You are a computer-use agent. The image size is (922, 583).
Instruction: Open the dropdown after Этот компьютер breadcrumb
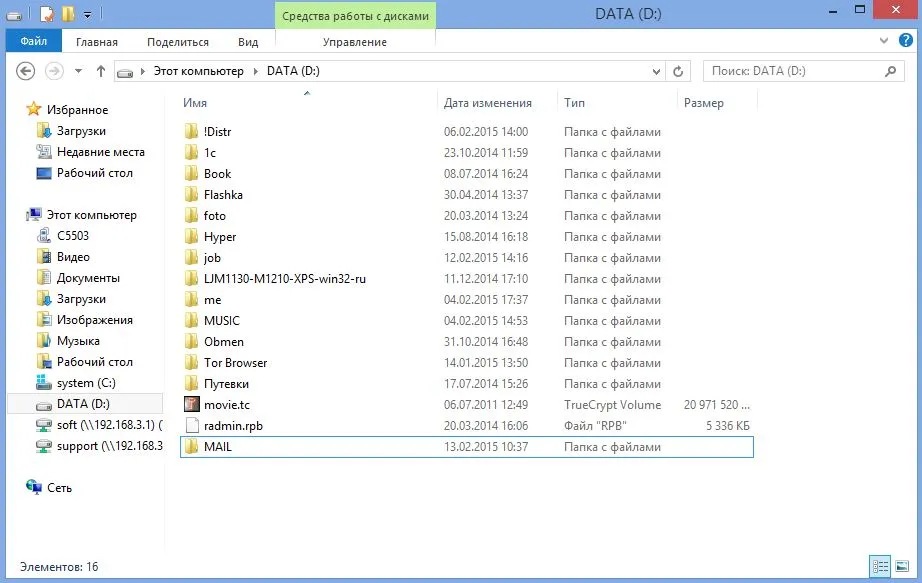256,71
